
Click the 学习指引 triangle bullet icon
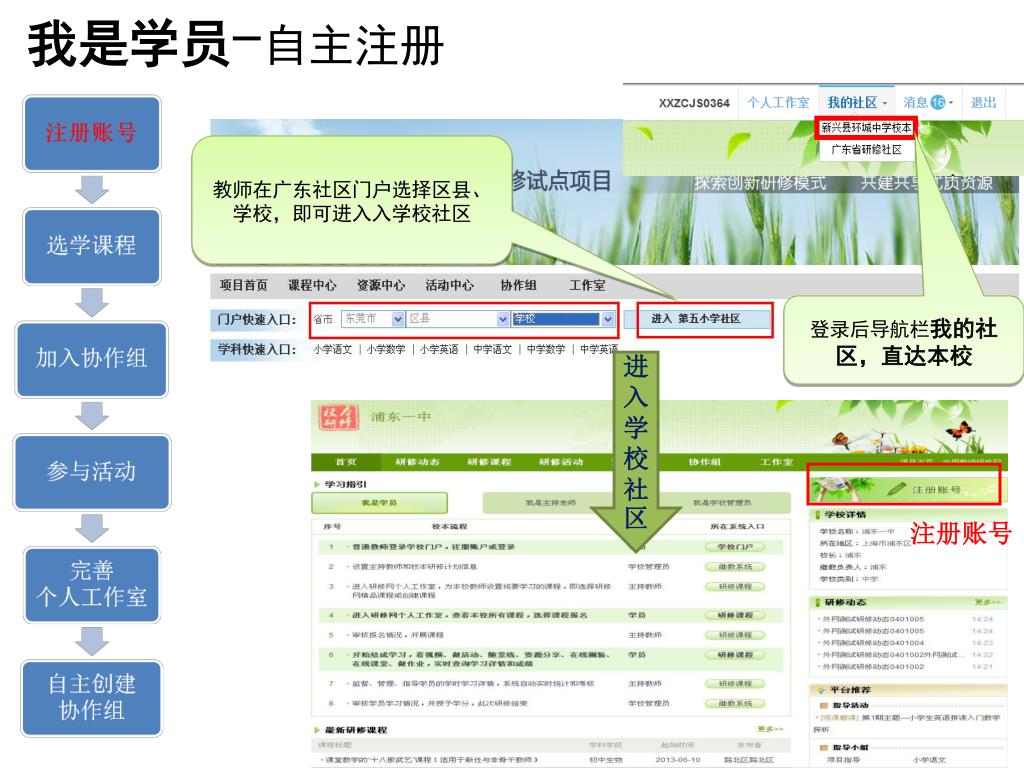pyautogui.click(x=317, y=484)
